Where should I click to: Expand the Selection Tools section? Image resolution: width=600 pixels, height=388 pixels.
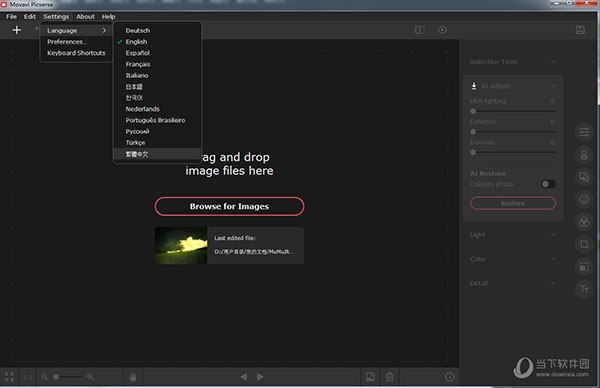tap(513, 62)
